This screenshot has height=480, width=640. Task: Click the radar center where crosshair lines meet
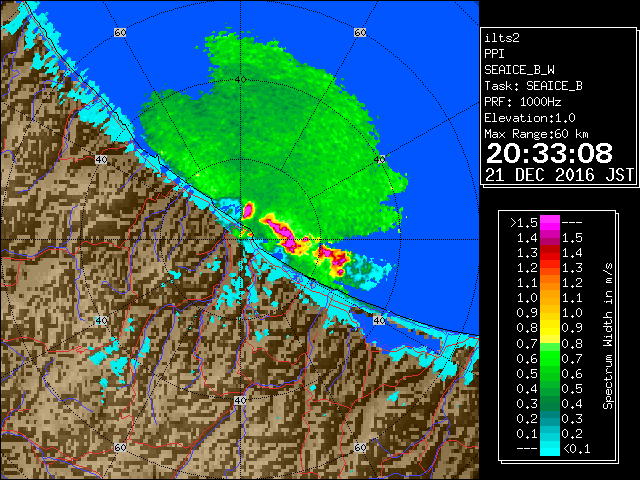tap(240, 240)
